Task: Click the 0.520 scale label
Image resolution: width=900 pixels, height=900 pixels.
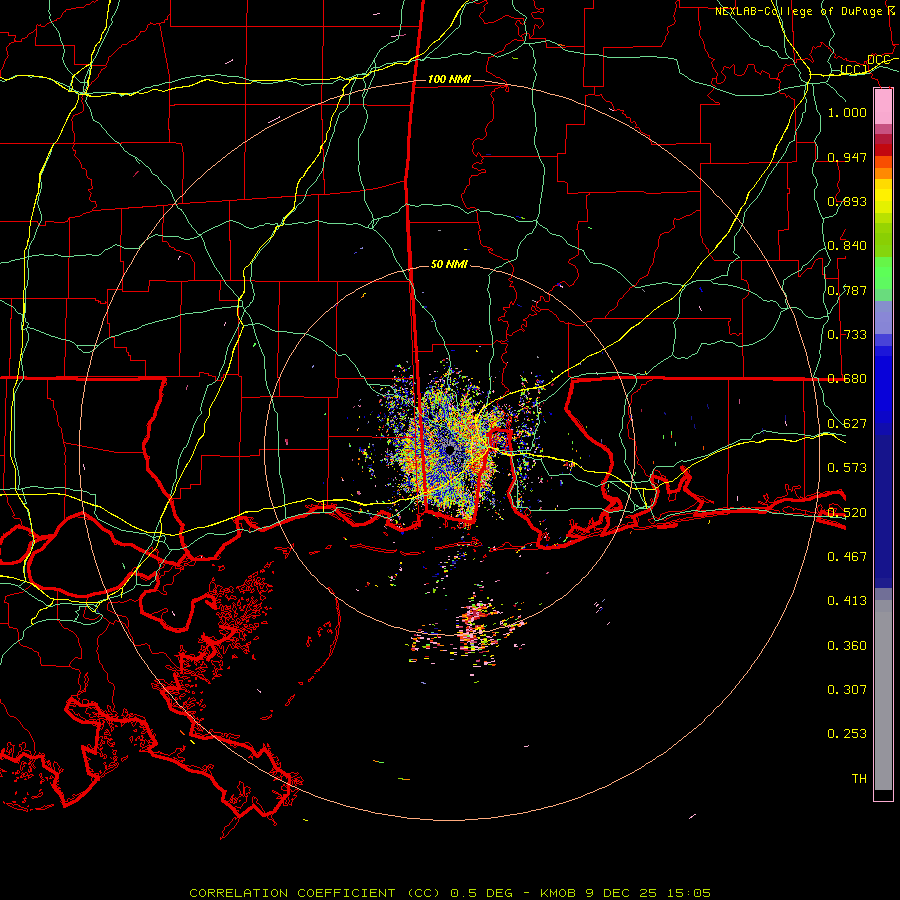Action: coord(847,513)
